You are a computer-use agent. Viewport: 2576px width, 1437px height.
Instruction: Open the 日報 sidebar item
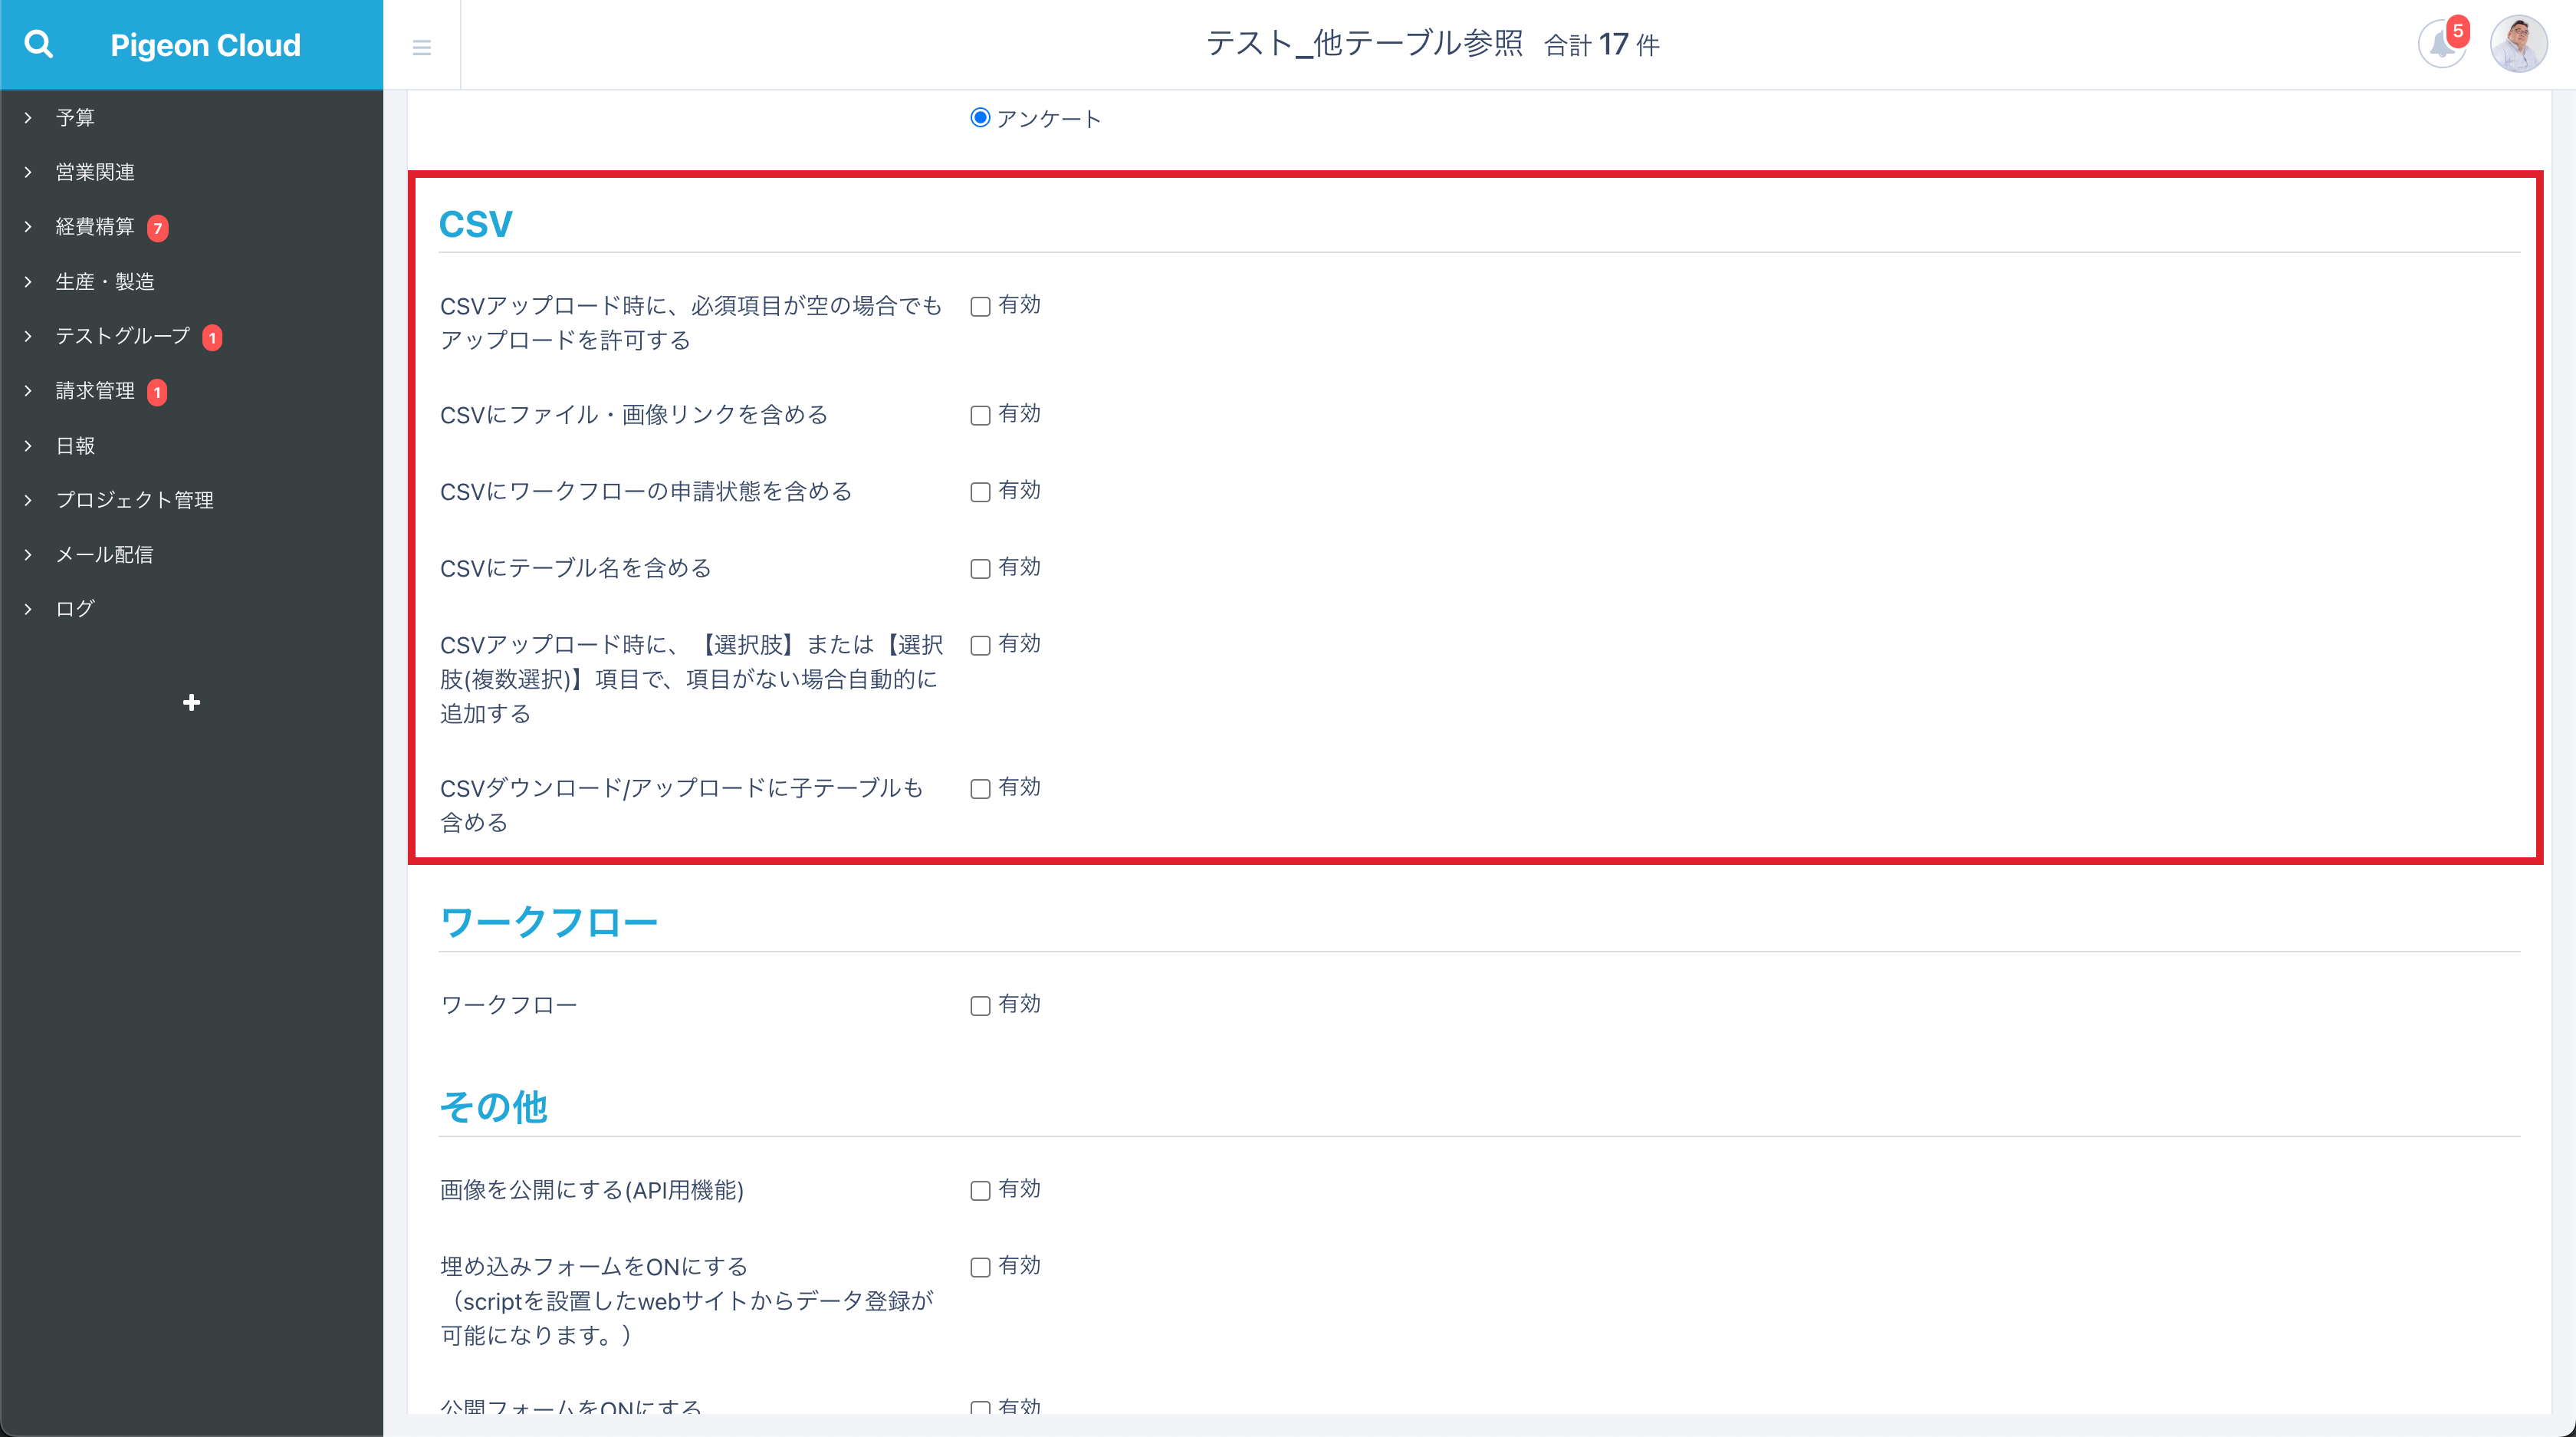[75, 446]
